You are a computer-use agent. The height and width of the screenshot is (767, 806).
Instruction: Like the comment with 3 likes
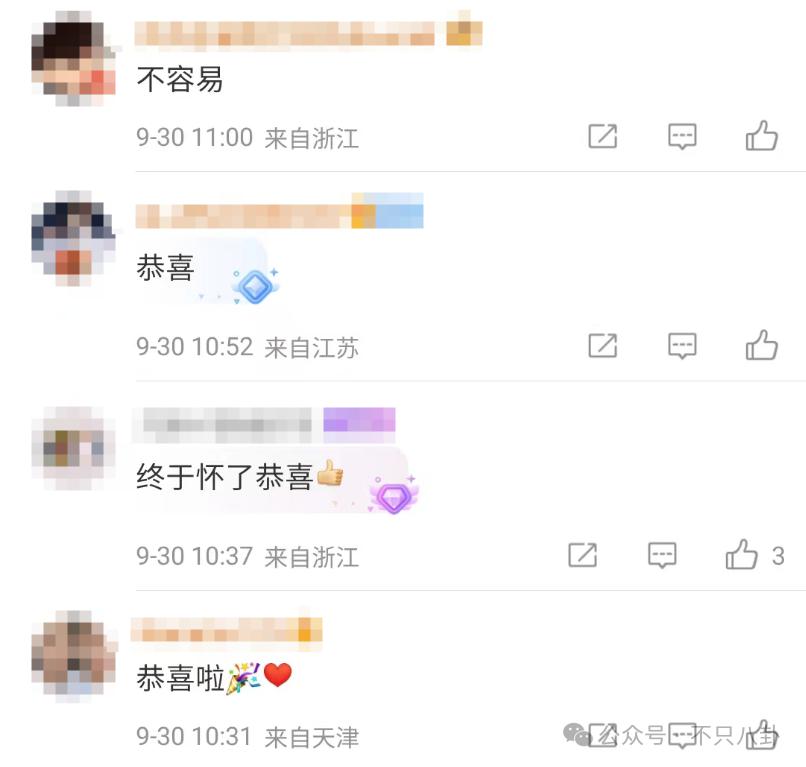coord(742,554)
